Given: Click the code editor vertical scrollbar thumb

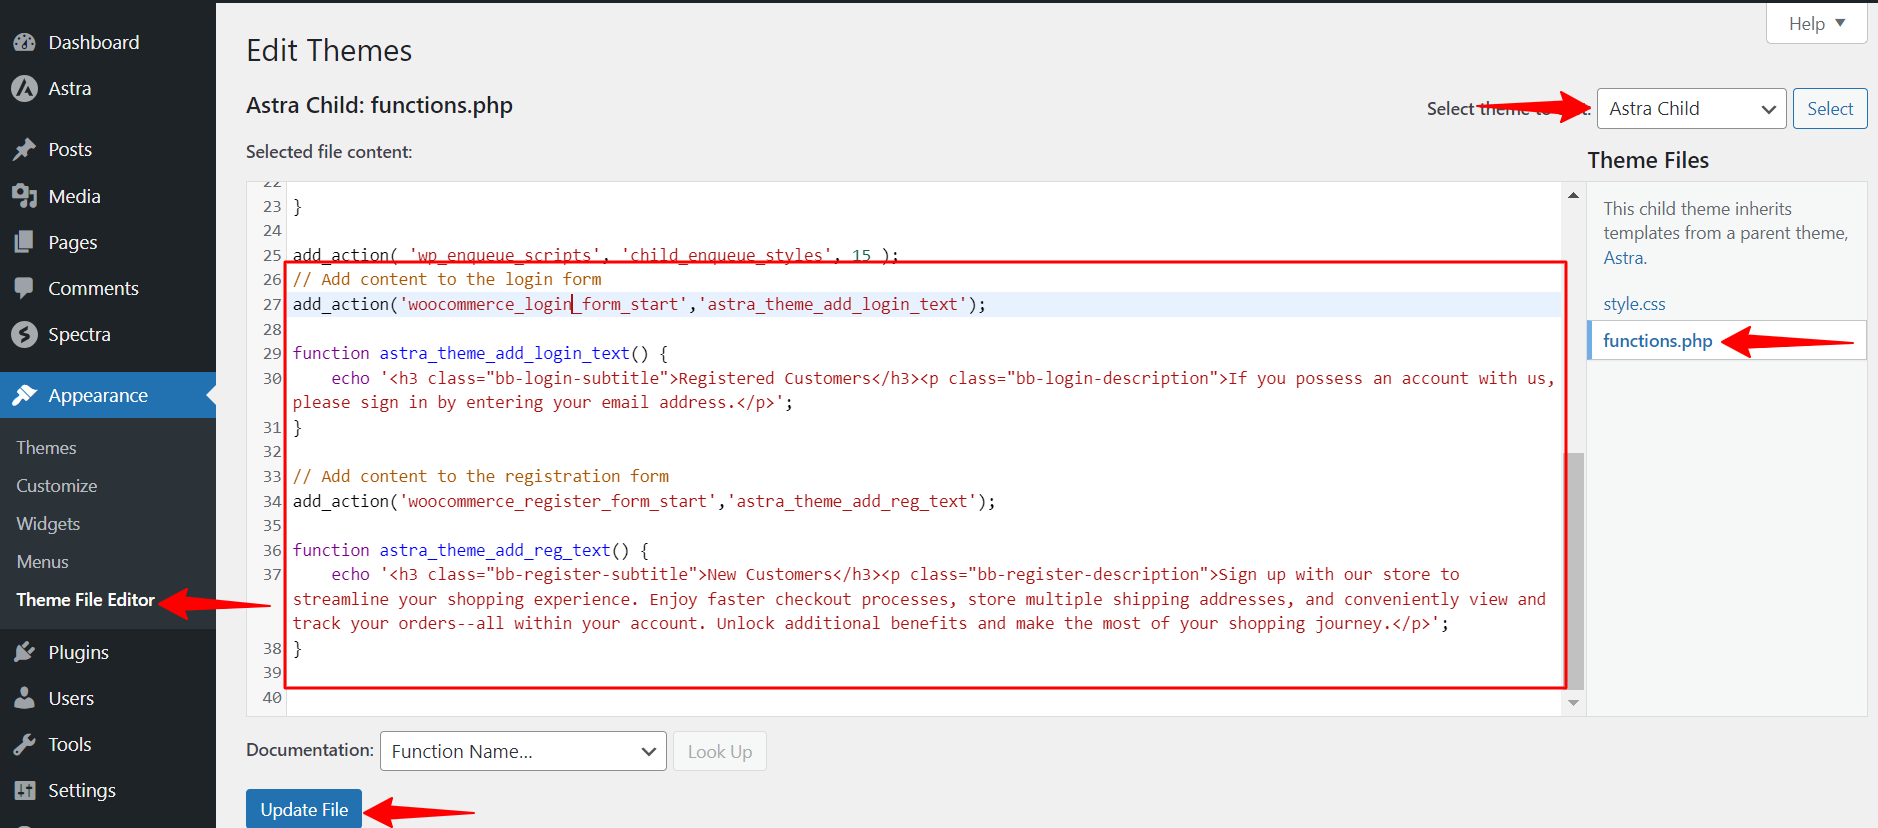Looking at the screenshot, I should (x=1574, y=570).
